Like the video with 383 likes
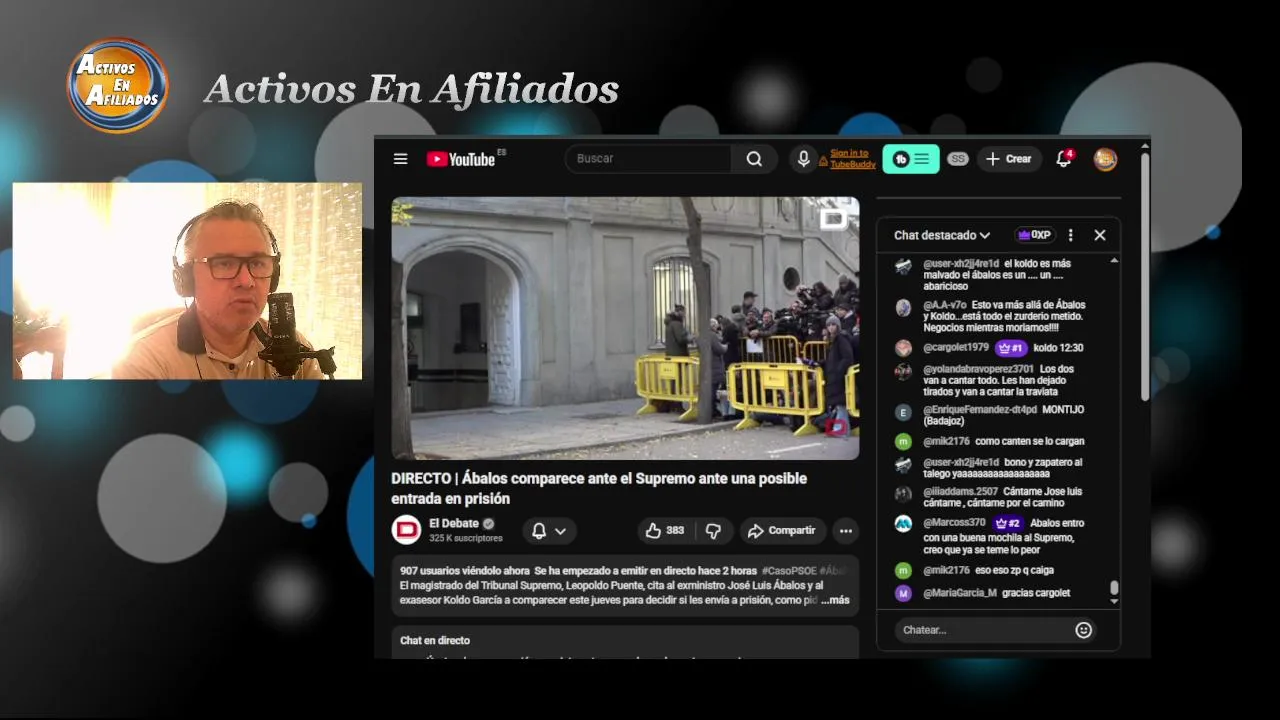 (x=665, y=531)
